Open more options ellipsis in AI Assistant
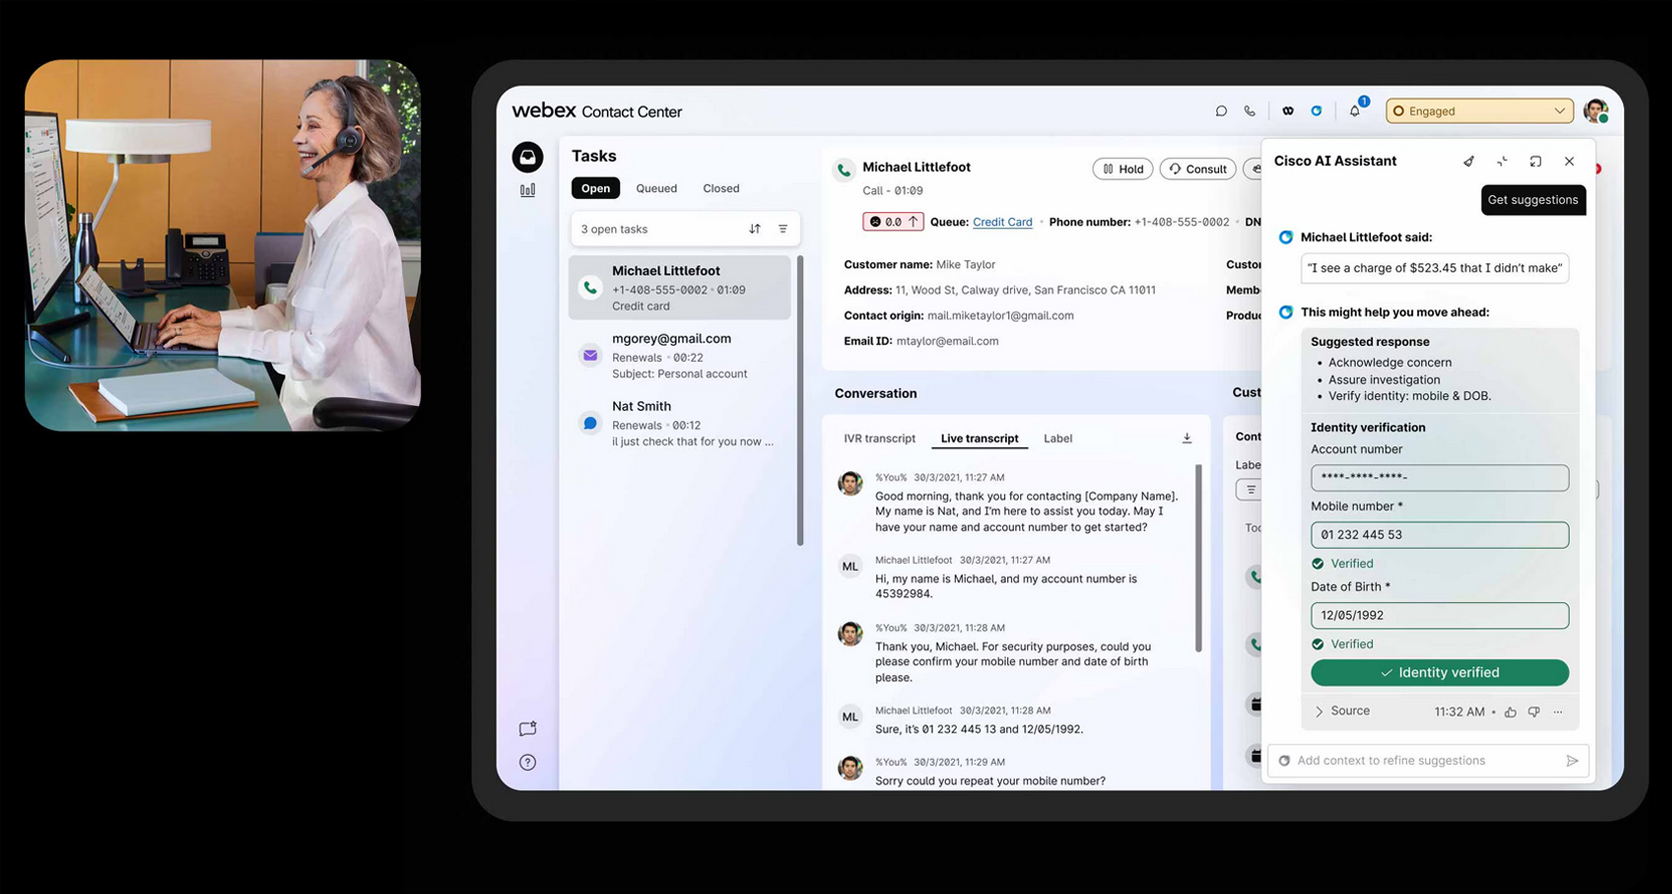The width and height of the screenshot is (1672, 894). point(1558,712)
